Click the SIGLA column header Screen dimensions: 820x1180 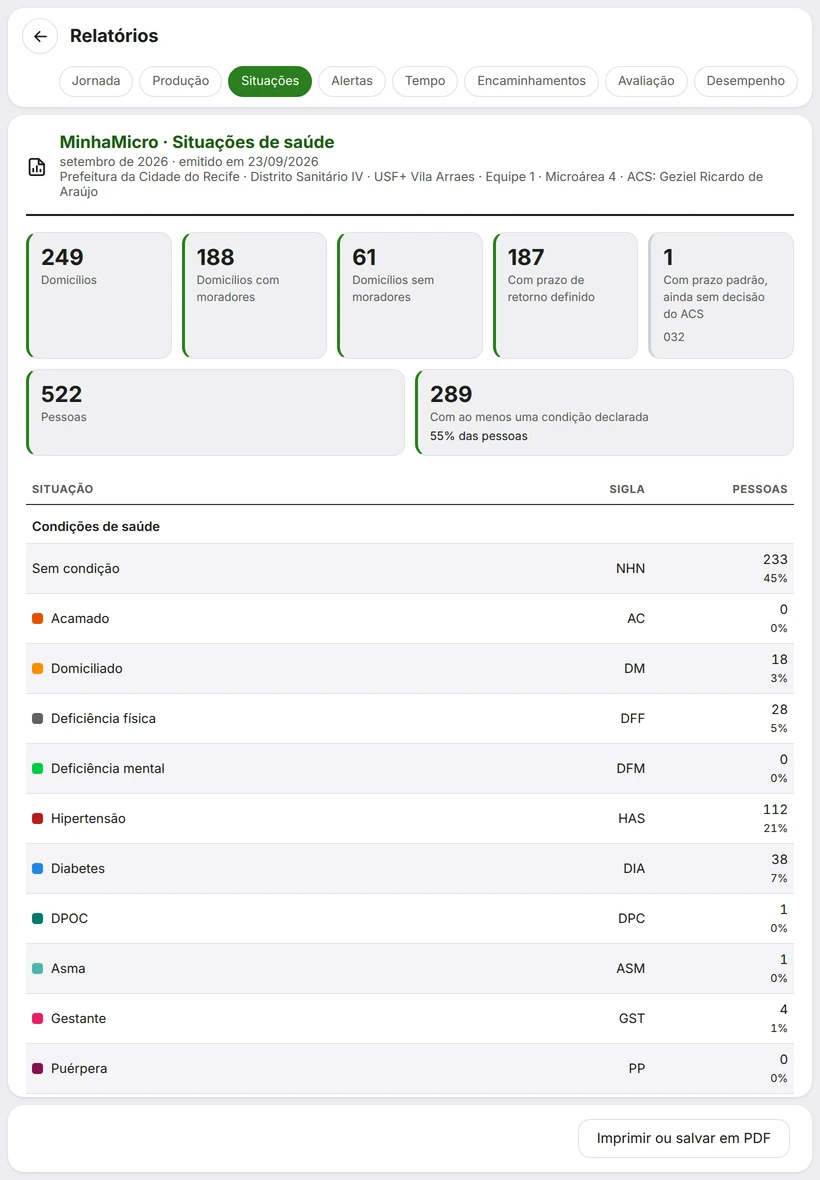[627, 489]
